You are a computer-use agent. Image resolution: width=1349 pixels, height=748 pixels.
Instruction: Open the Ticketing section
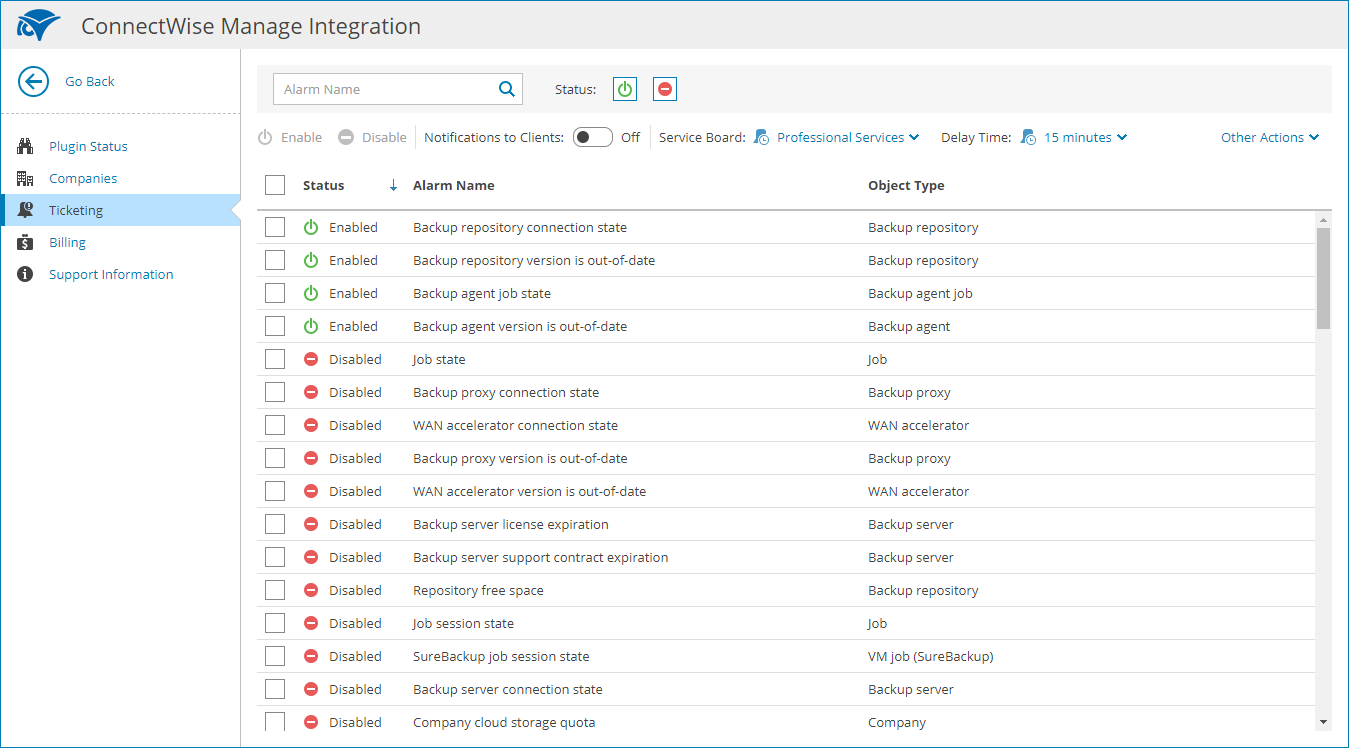tap(76, 210)
